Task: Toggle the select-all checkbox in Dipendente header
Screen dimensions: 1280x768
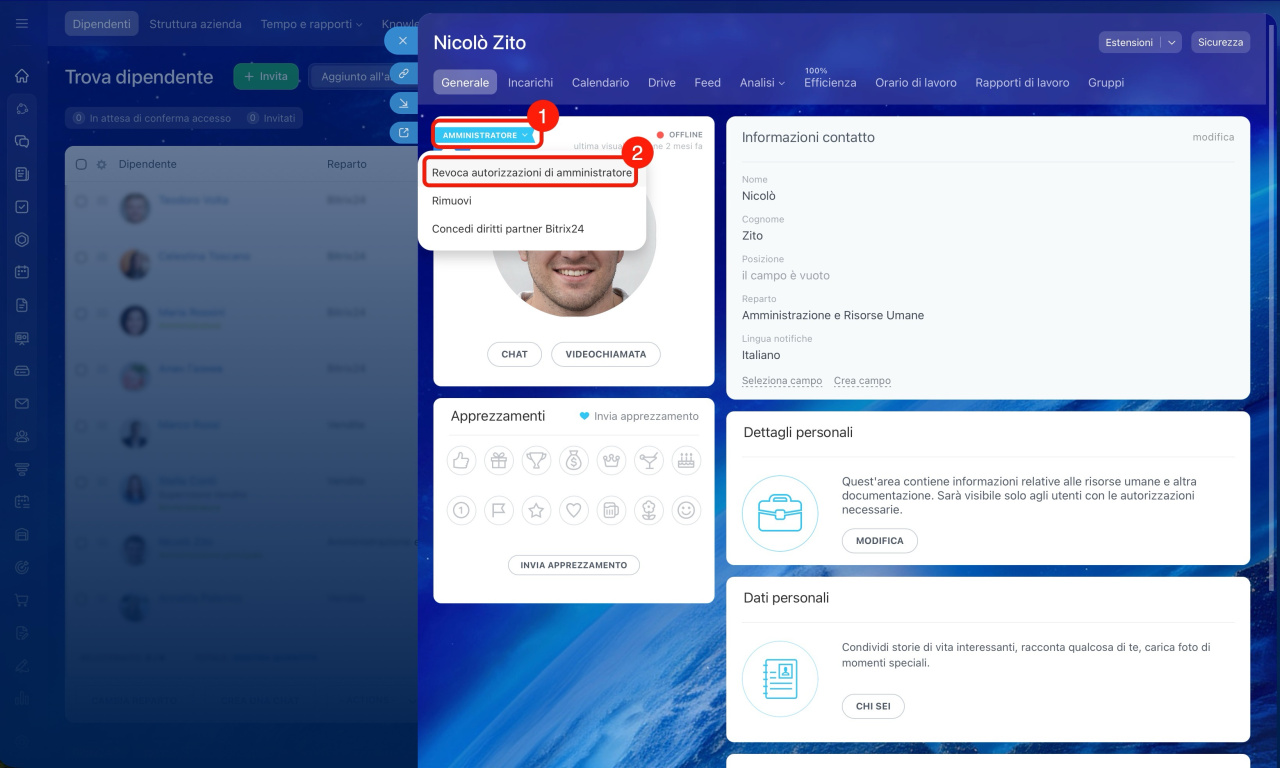Action: click(82, 164)
